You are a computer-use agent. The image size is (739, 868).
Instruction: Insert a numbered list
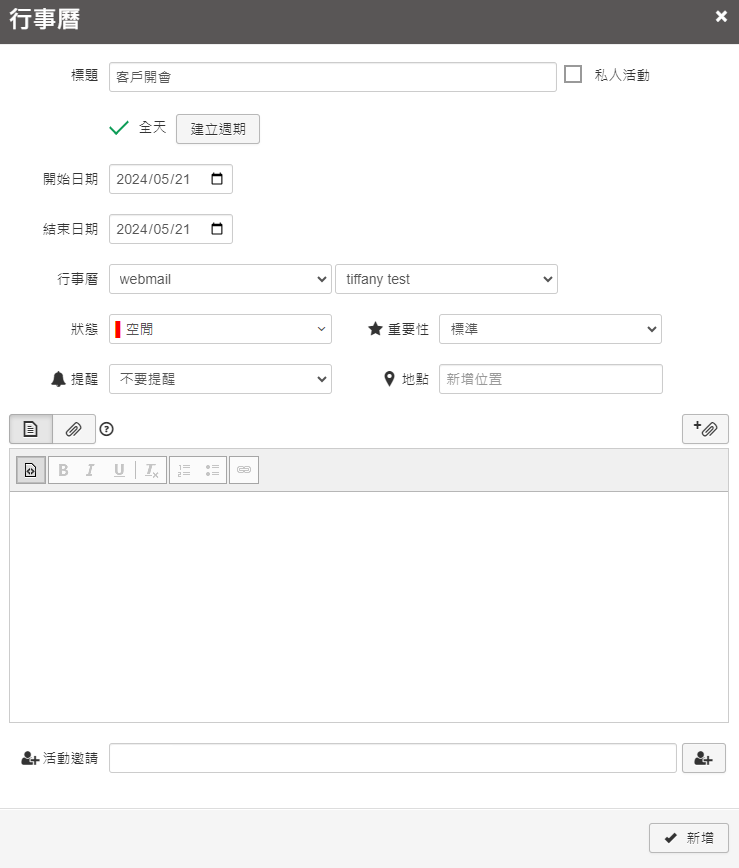[184, 470]
